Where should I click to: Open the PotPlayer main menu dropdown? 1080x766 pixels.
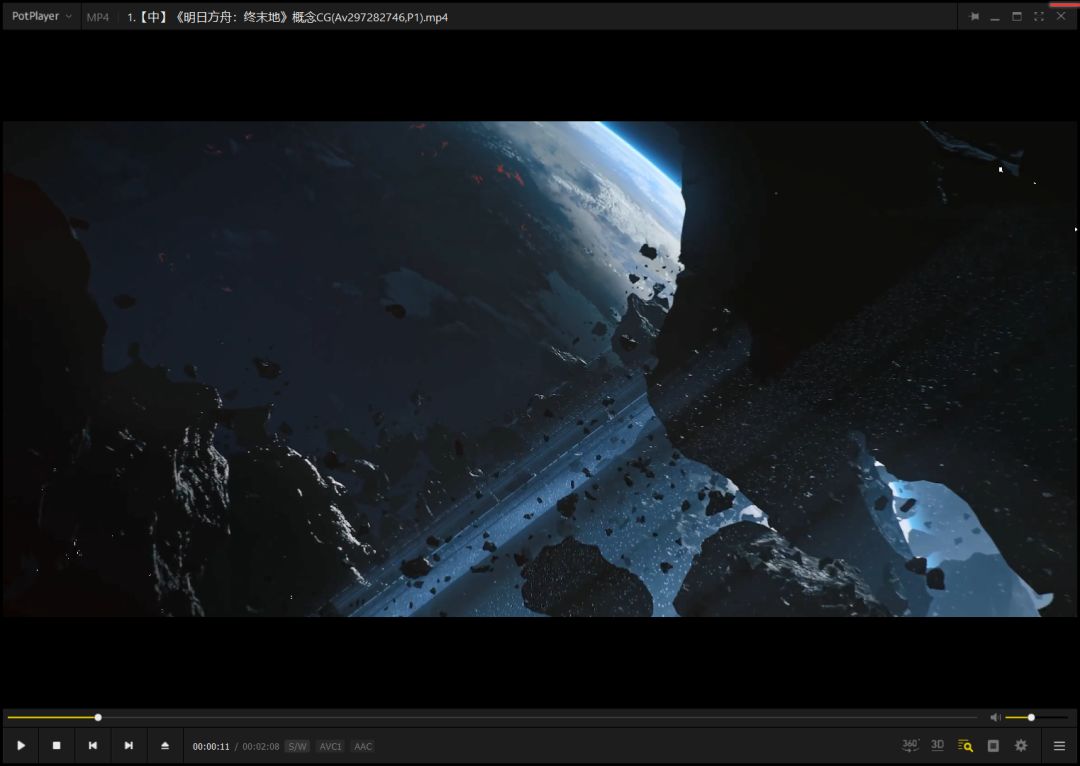(x=41, y=16)
